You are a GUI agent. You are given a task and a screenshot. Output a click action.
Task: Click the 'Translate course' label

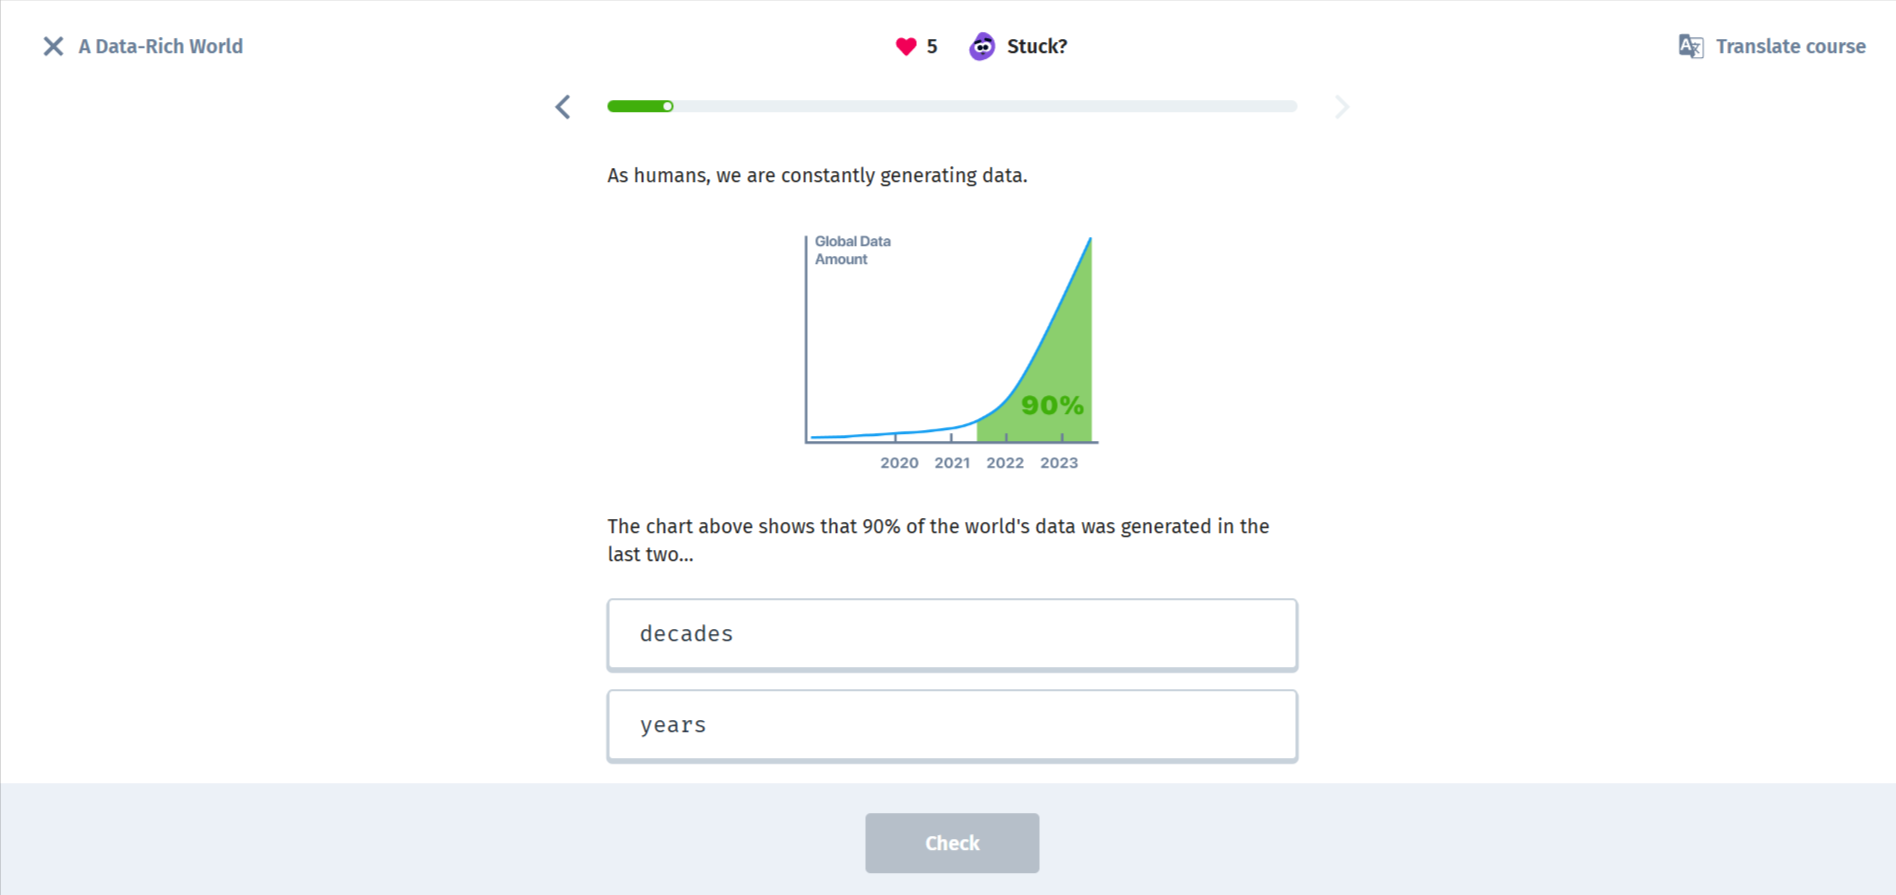pos(1790,46)
